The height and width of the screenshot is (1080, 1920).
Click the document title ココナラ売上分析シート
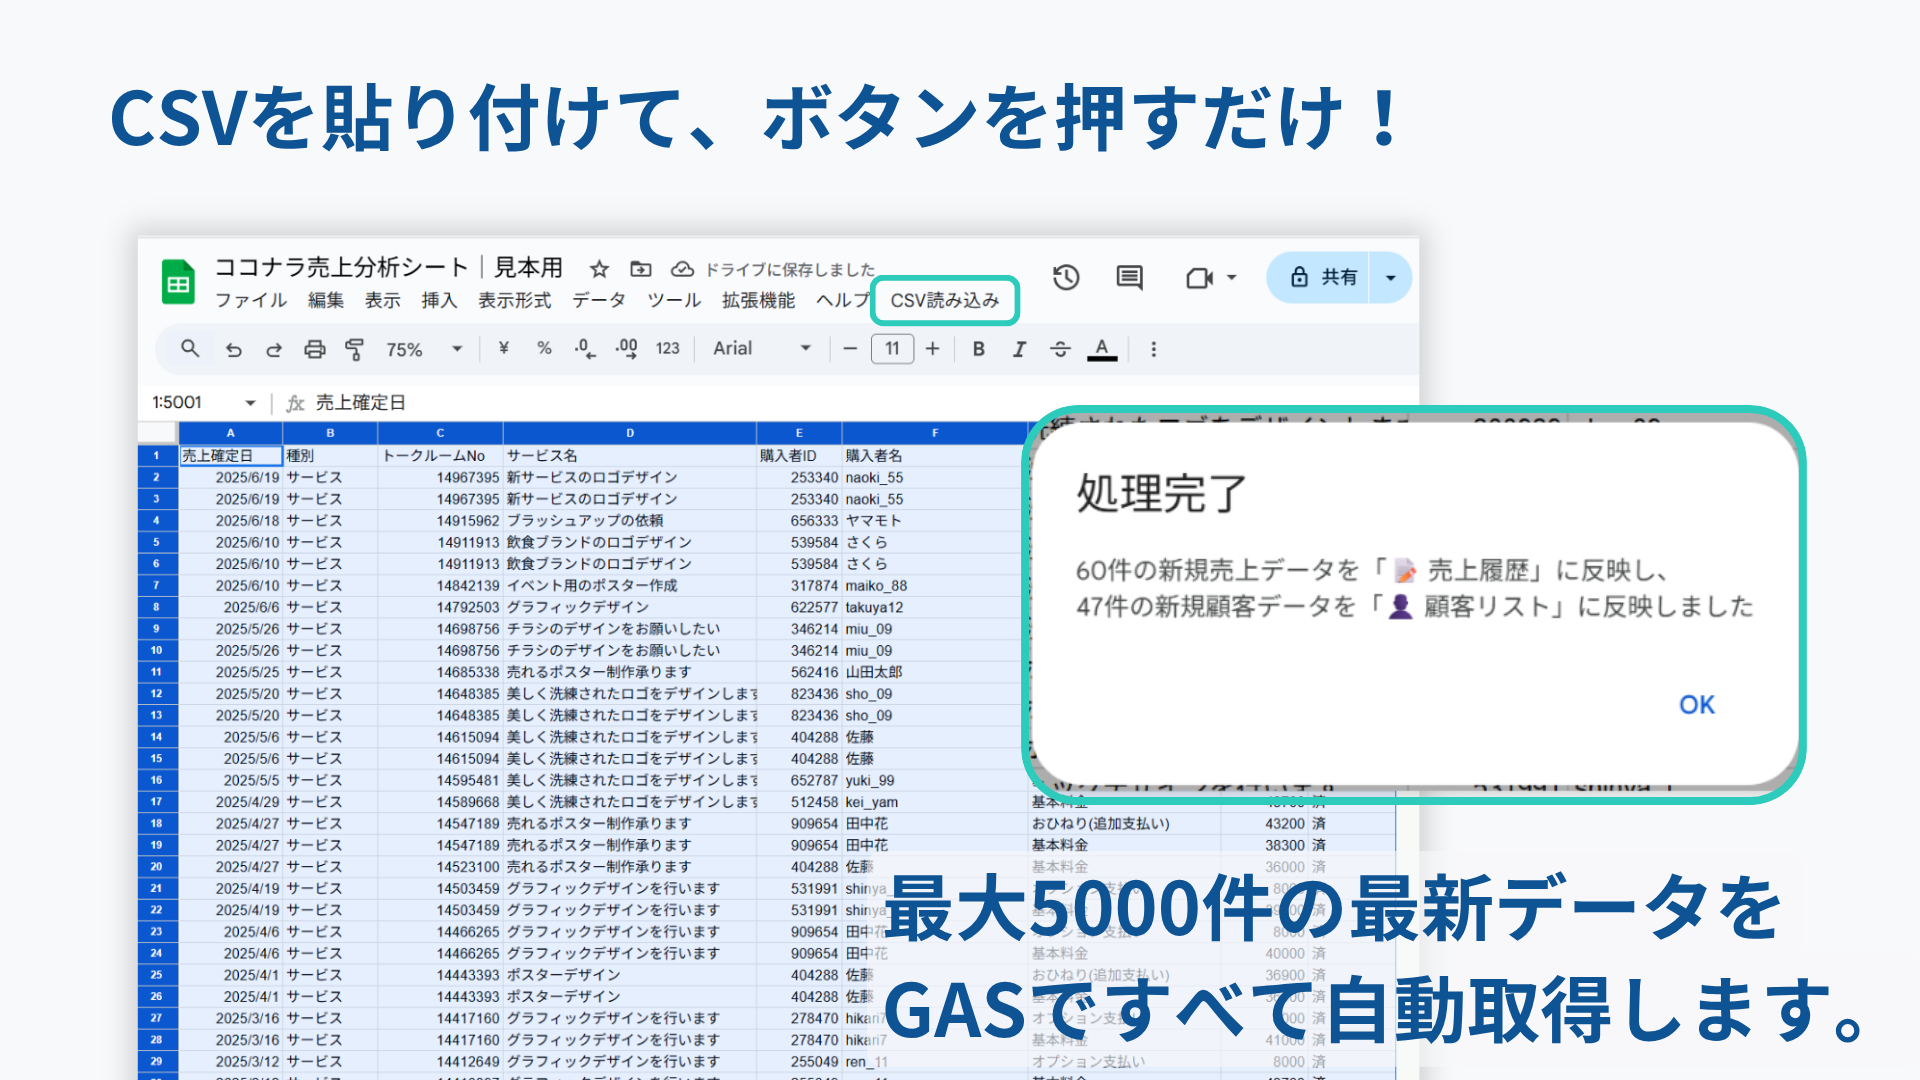388,267
